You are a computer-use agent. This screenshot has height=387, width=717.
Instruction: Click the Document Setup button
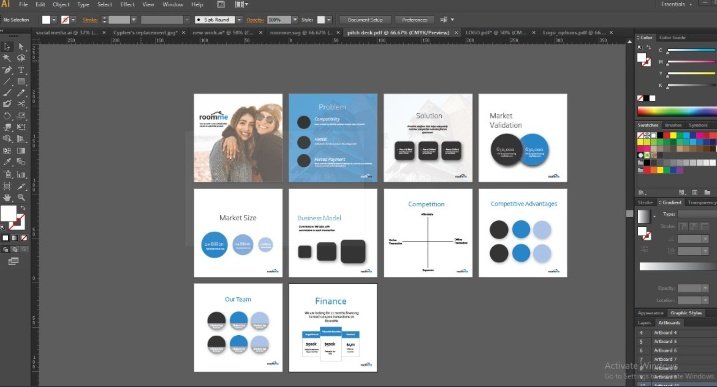click(364, 20)
